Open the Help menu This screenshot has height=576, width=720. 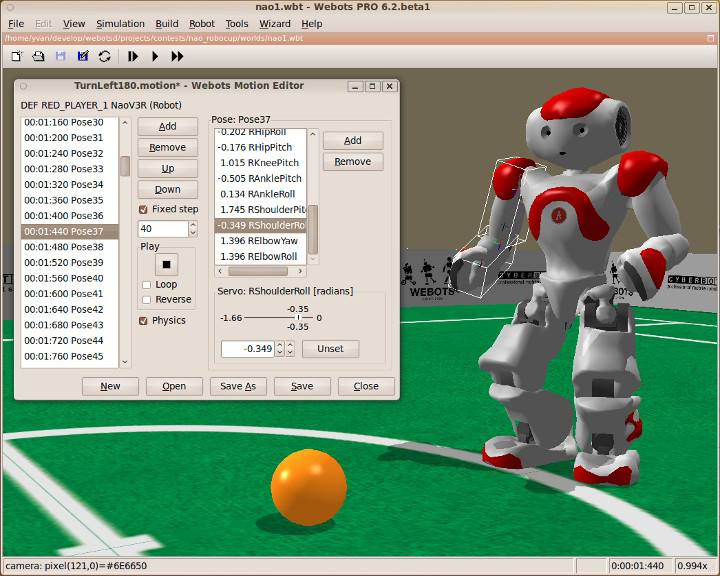(311, 24)
